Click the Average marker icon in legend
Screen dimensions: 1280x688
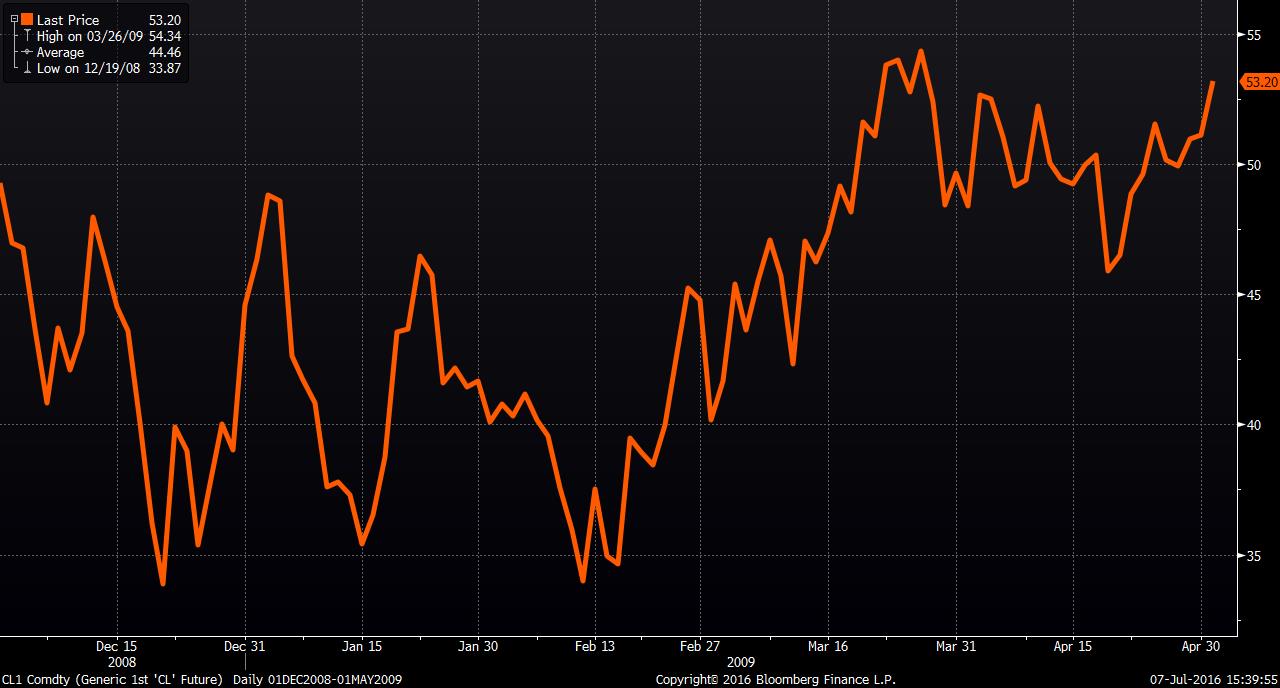(27, 52)
